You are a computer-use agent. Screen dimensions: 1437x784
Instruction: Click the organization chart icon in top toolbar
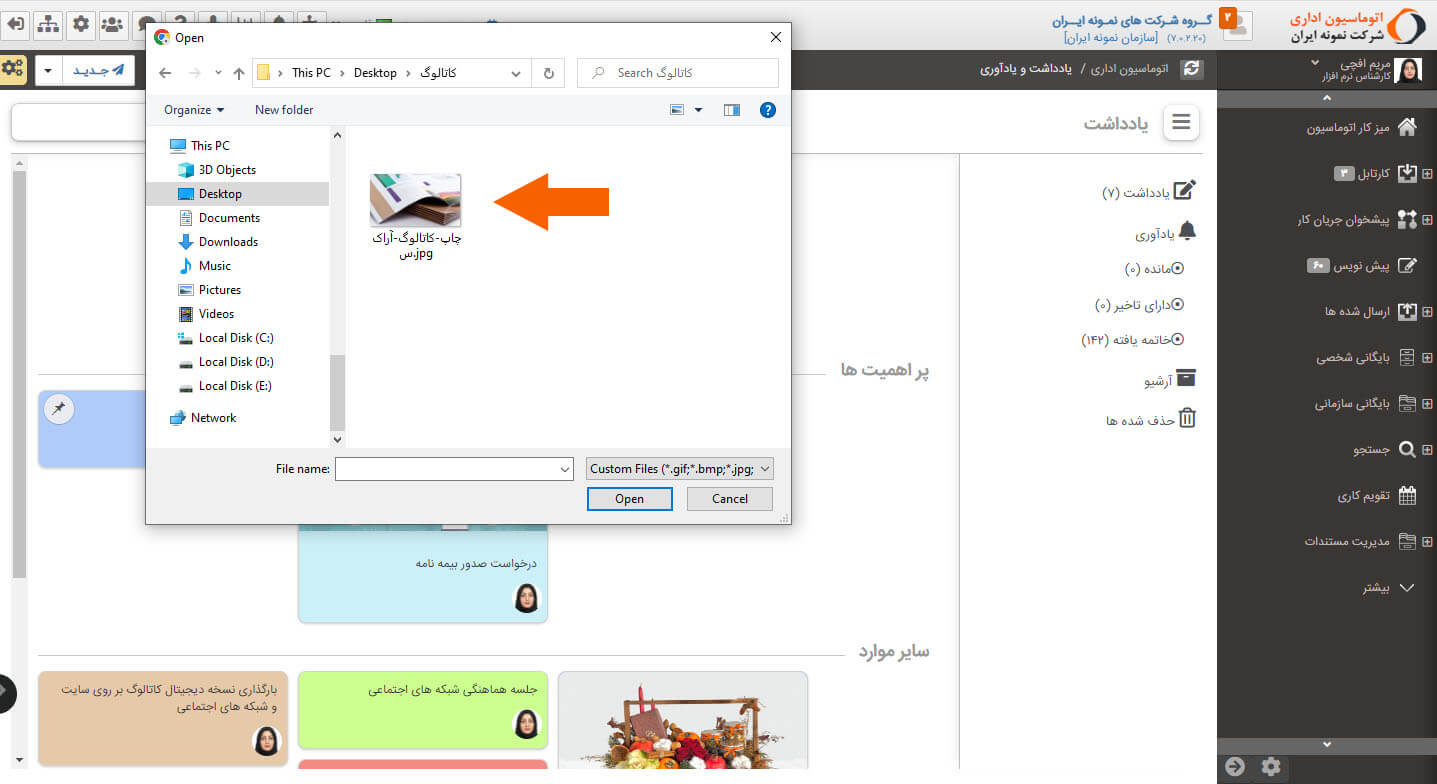pyautogui.click(x=47, y=24)
